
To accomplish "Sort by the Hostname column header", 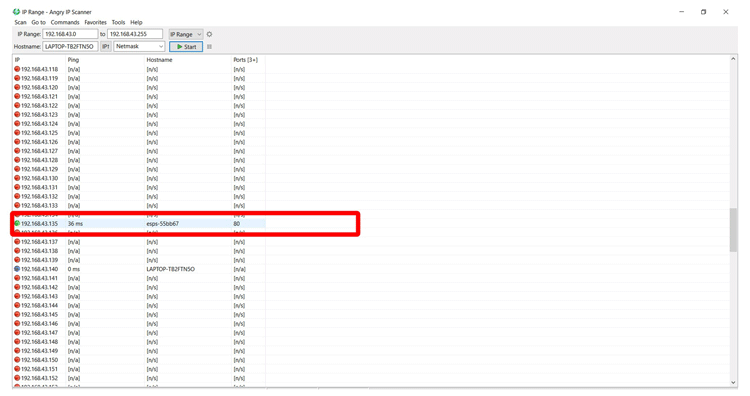I will coord(188,60).
